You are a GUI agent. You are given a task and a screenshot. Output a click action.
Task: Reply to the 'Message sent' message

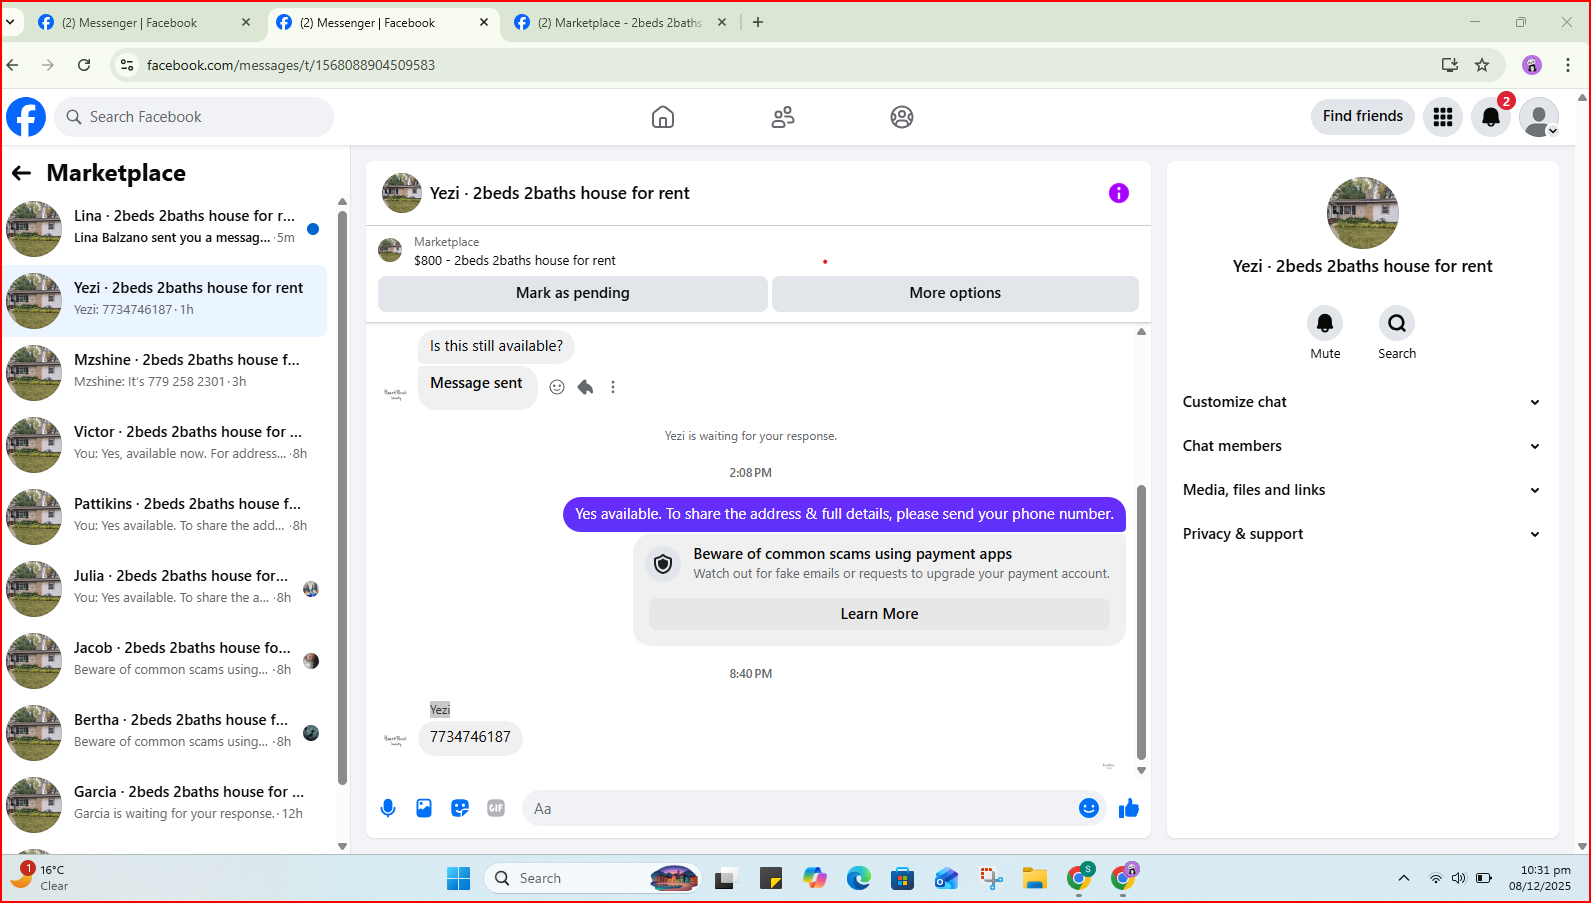(x=585, y=387)
